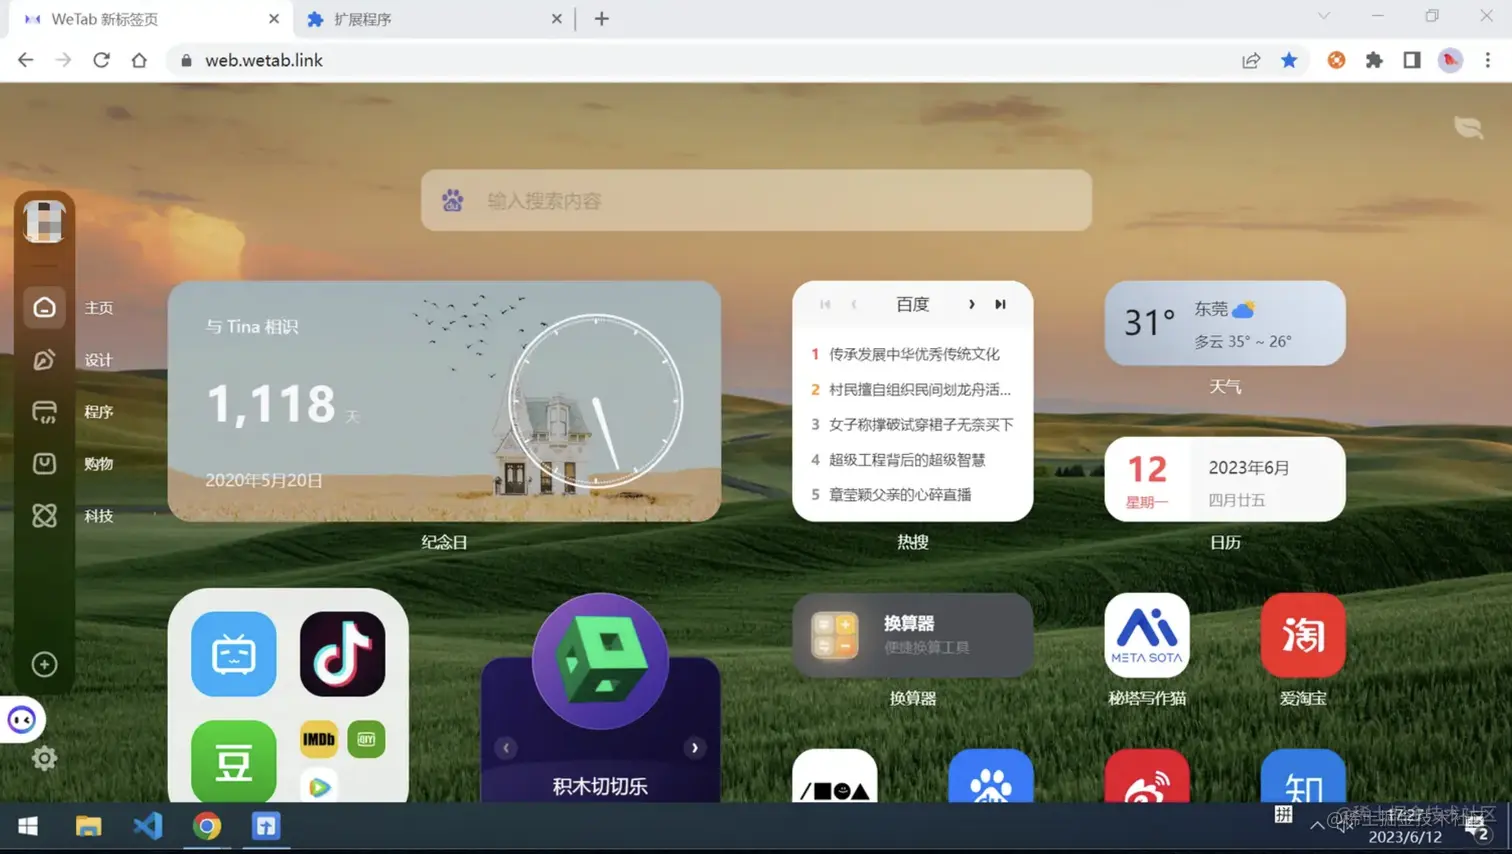Switch to WeTab 新标签页 tab
This screenshot has height=854, width=1512.
click(150, 19)
